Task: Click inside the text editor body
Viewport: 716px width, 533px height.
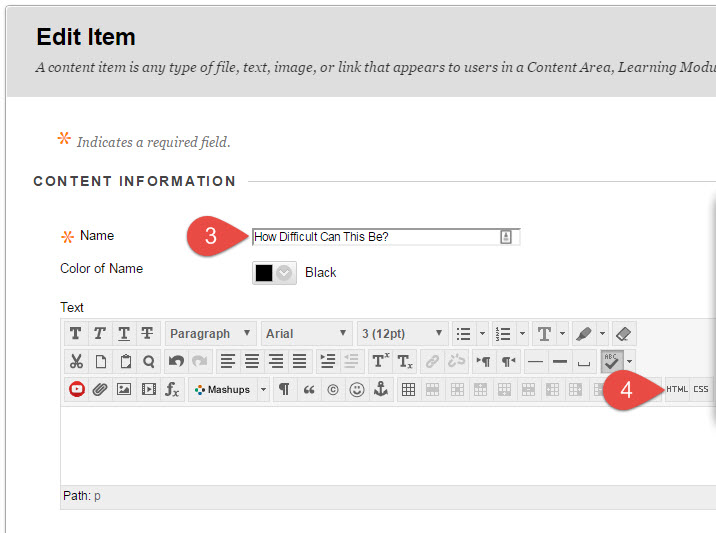Action: [388, 445]
